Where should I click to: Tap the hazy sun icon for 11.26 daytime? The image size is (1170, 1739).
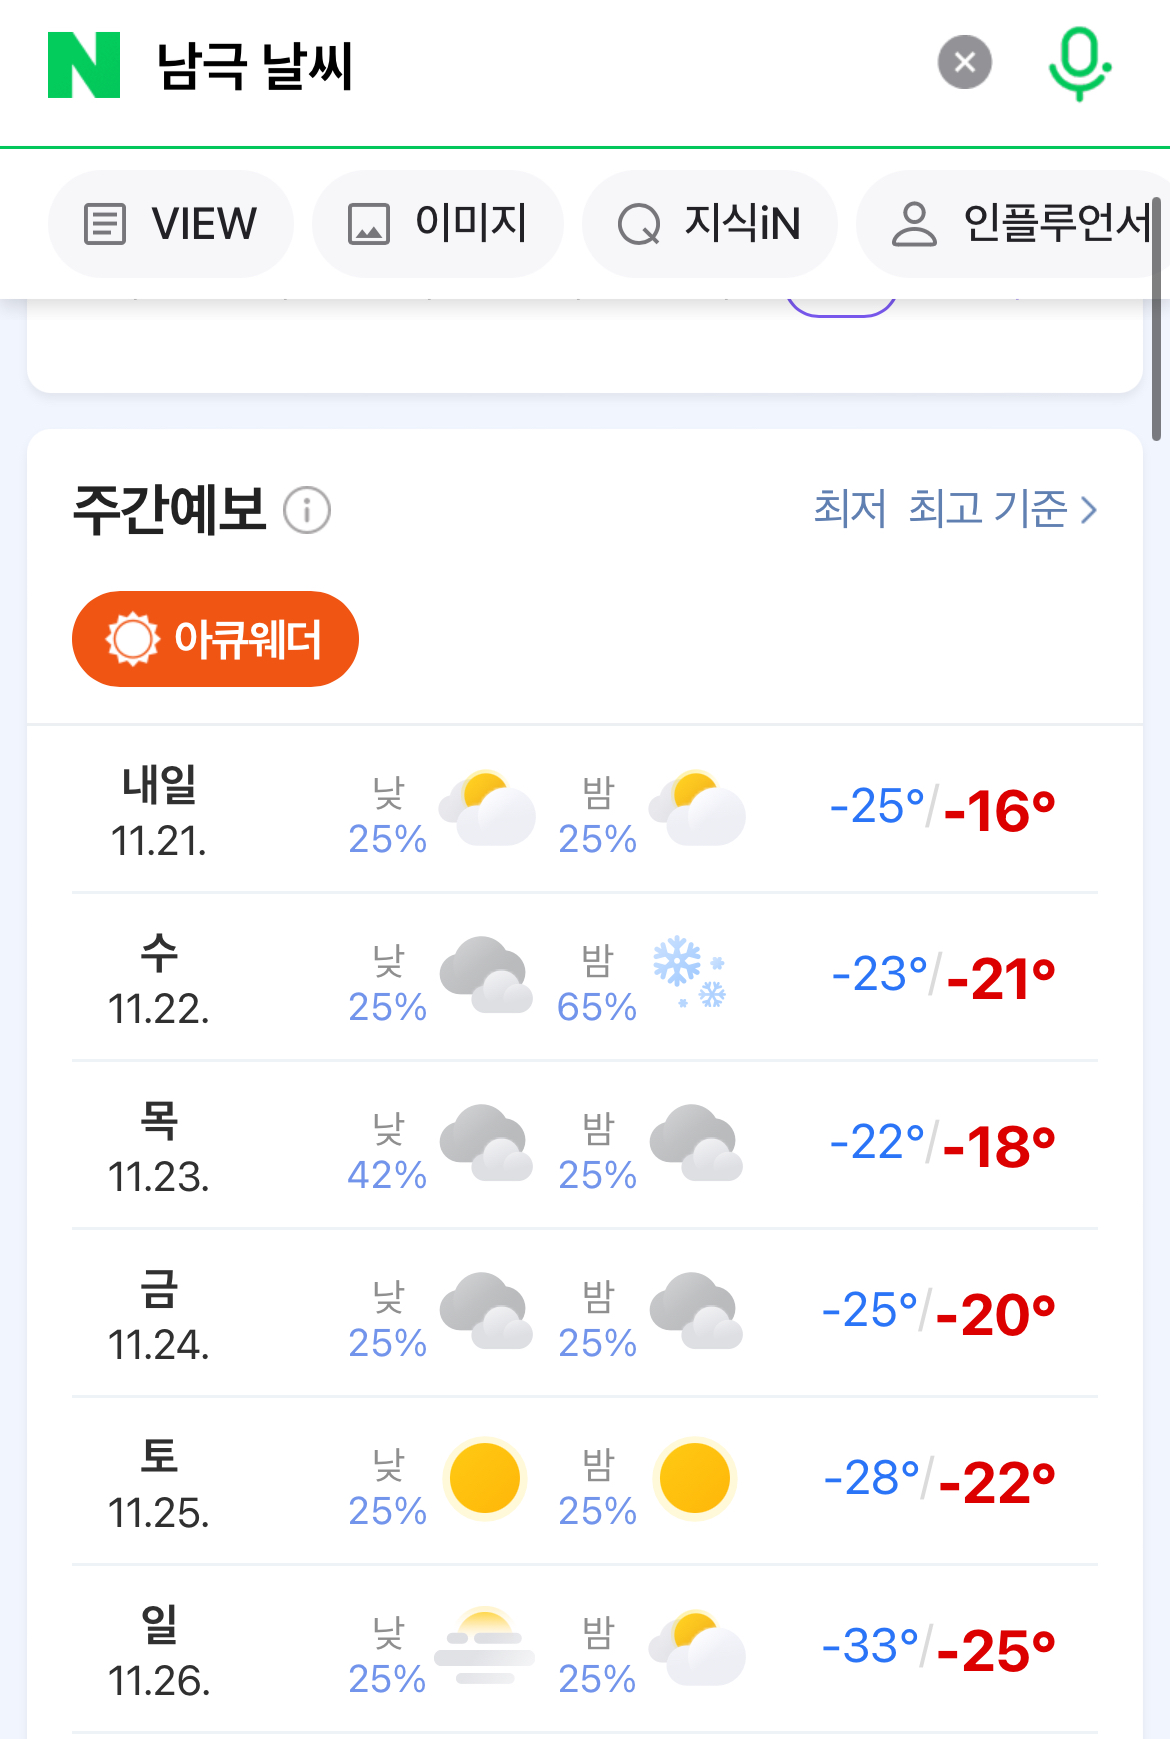coord(485,1646)
